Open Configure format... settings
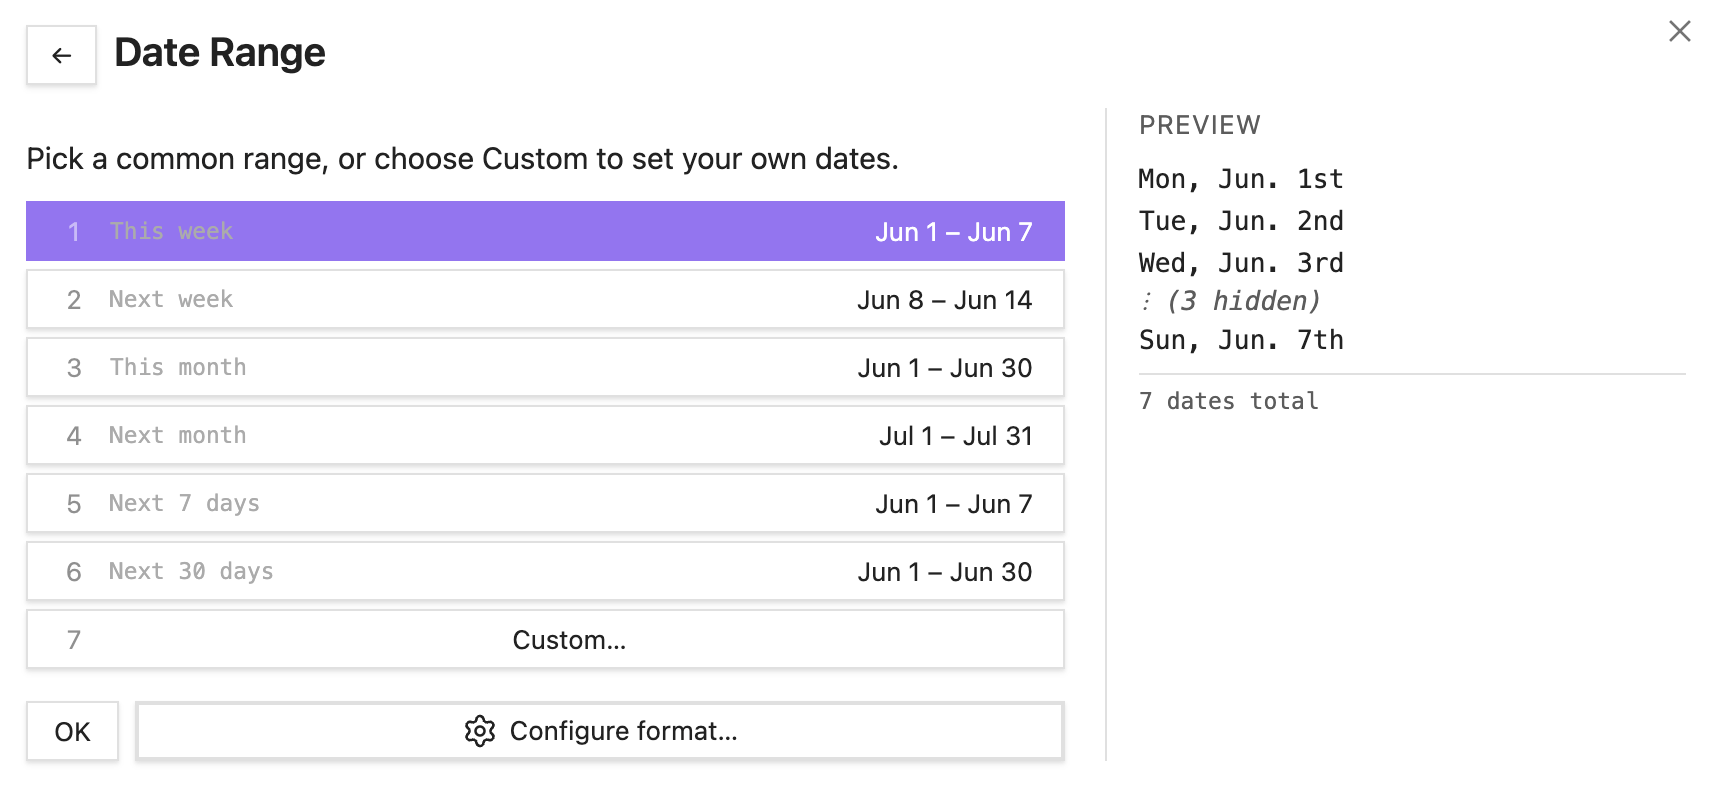 [600, 731]
